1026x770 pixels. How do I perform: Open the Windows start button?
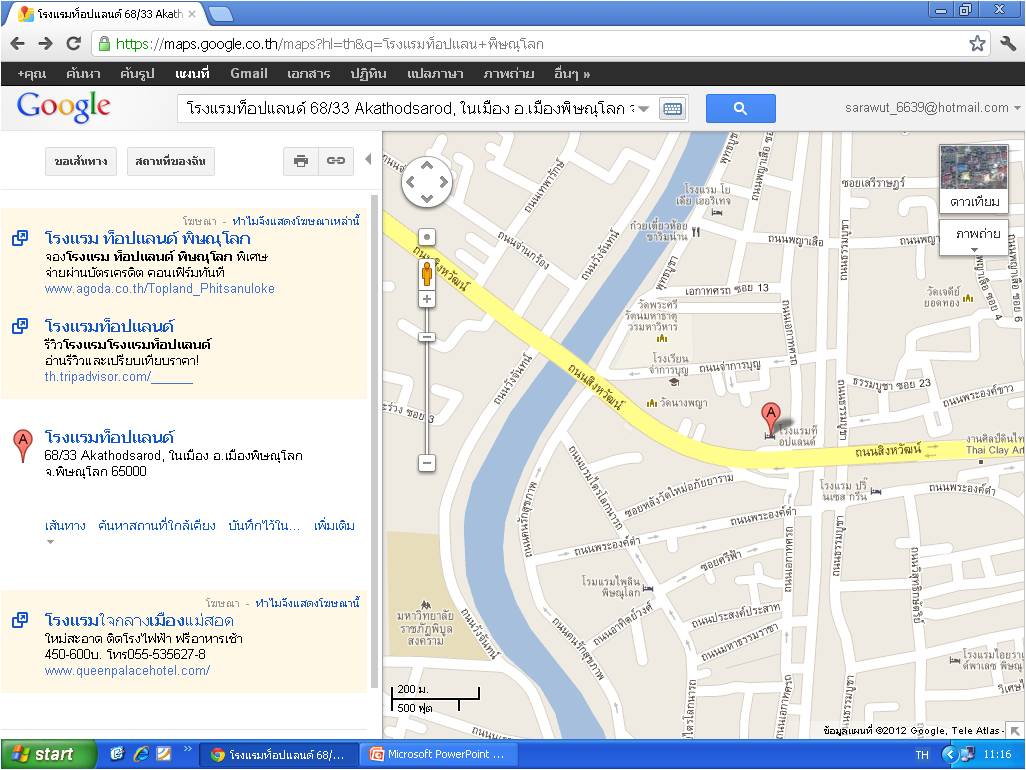[x=49, y=754]
